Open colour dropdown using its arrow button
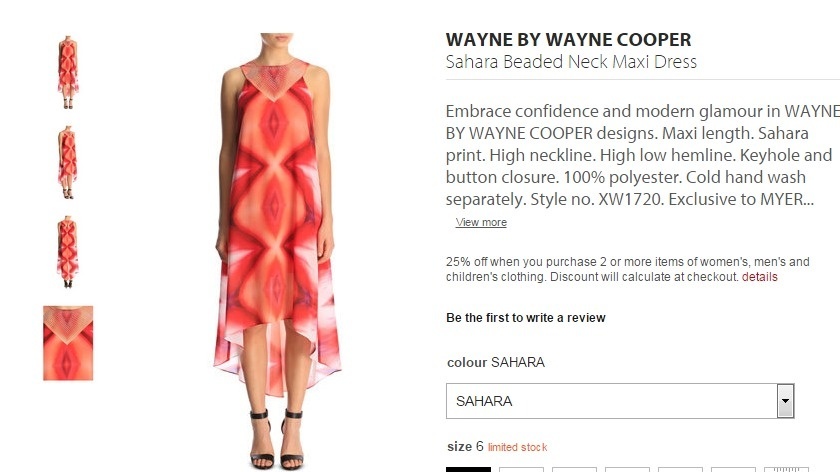 [785, 401]
